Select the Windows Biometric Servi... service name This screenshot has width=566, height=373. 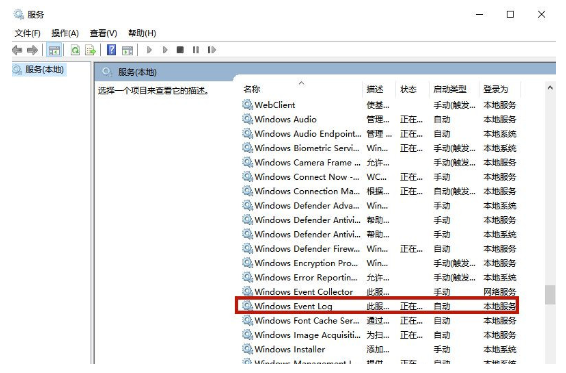(x=307, y=148)
